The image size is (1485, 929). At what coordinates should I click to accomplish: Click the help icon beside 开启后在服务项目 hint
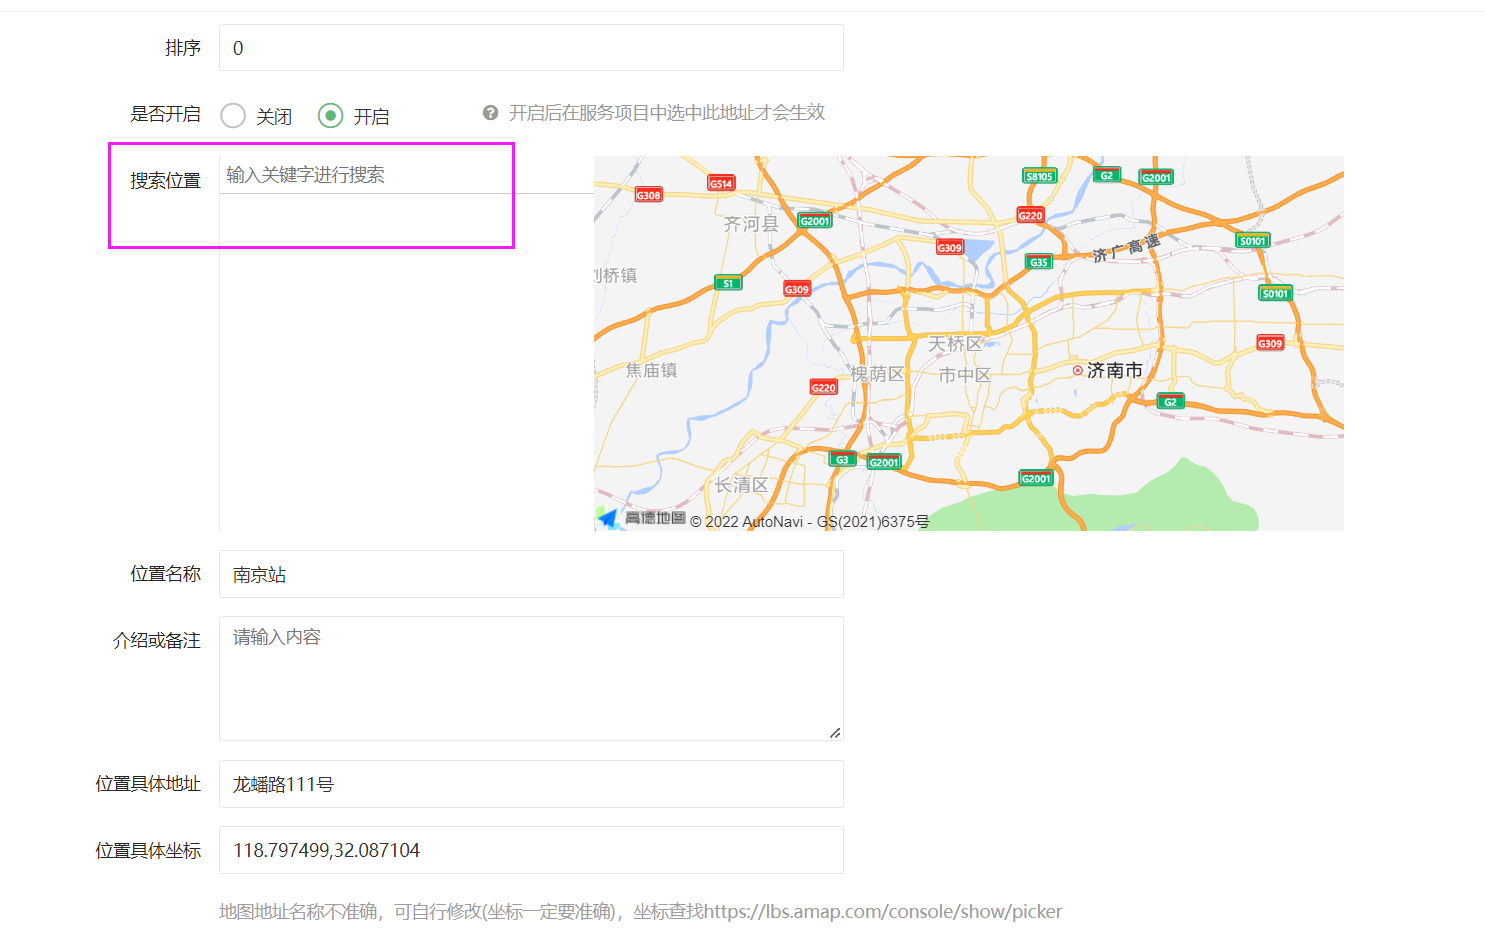click(x=490, y=113)
